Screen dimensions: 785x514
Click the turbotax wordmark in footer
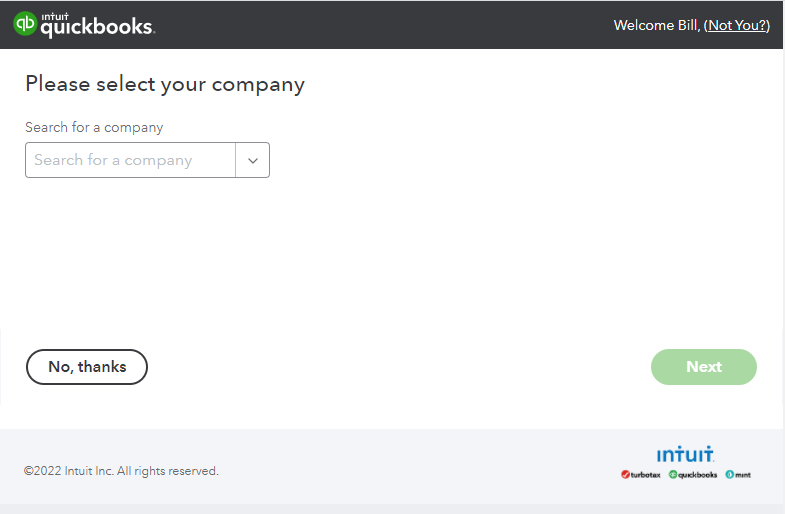645,475
